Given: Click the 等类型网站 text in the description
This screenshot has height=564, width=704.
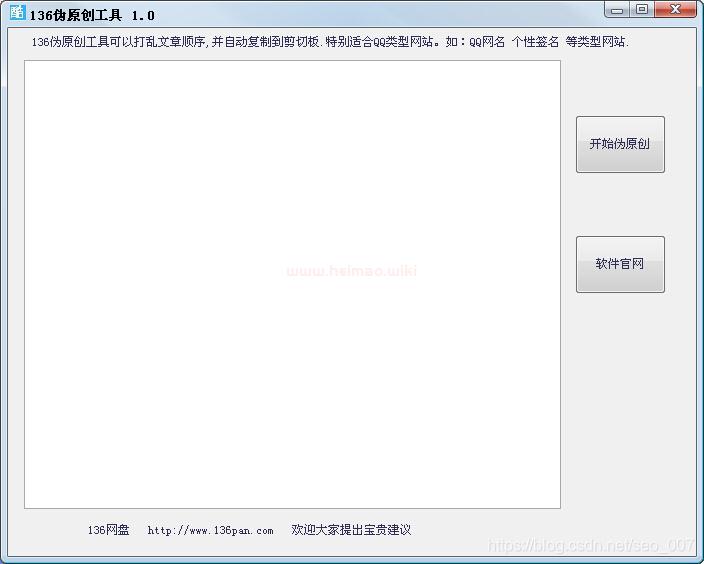Looking at the screenshot, I should click(596, 42).
